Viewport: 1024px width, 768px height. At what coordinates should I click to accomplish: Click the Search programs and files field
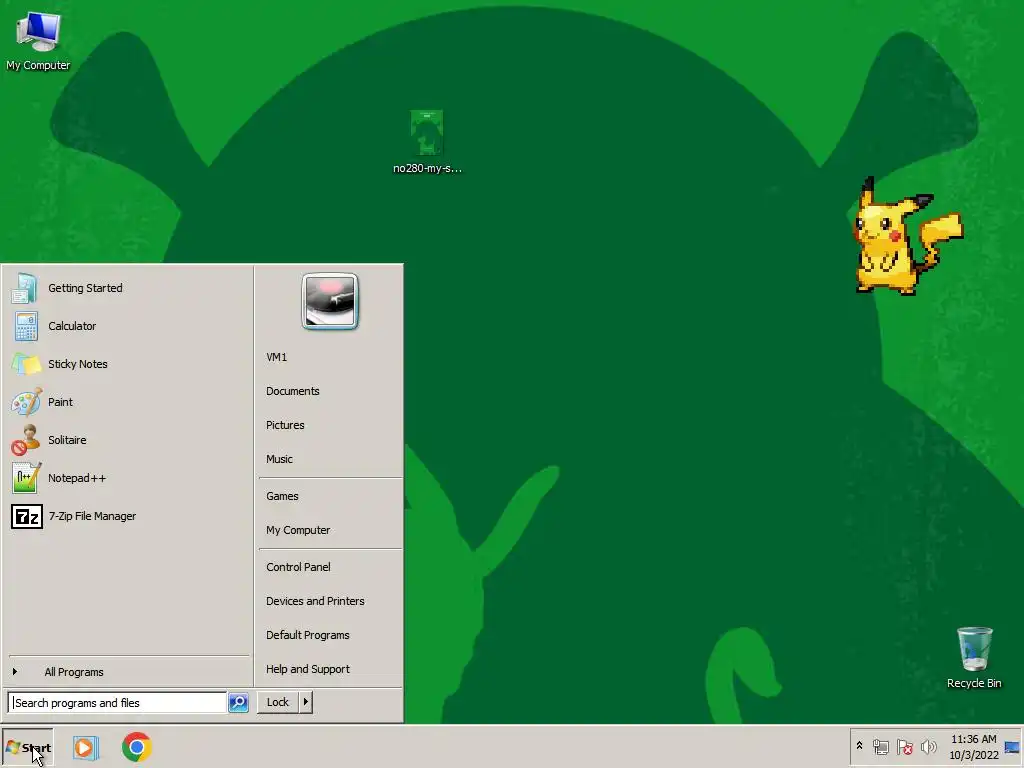(118, 703)
